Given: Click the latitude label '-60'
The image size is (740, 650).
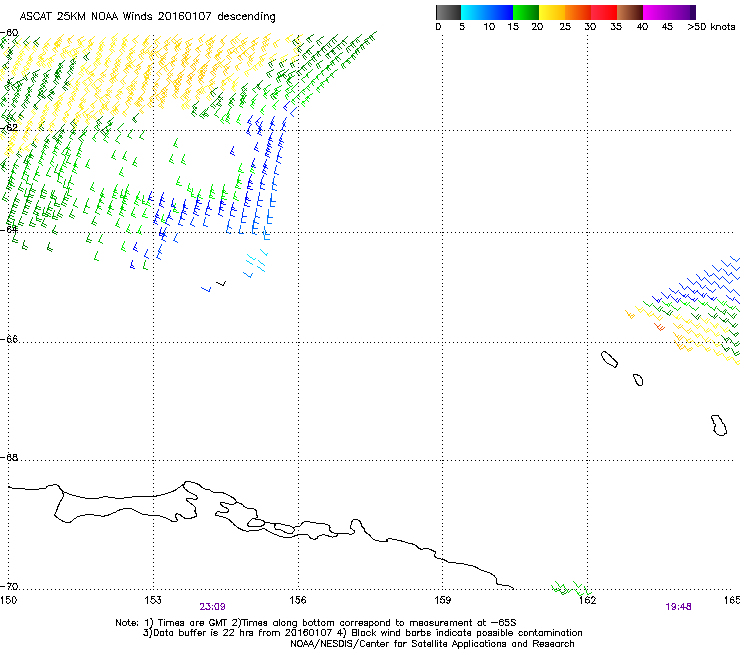Looking at the screenshot, I should (10, 33).
